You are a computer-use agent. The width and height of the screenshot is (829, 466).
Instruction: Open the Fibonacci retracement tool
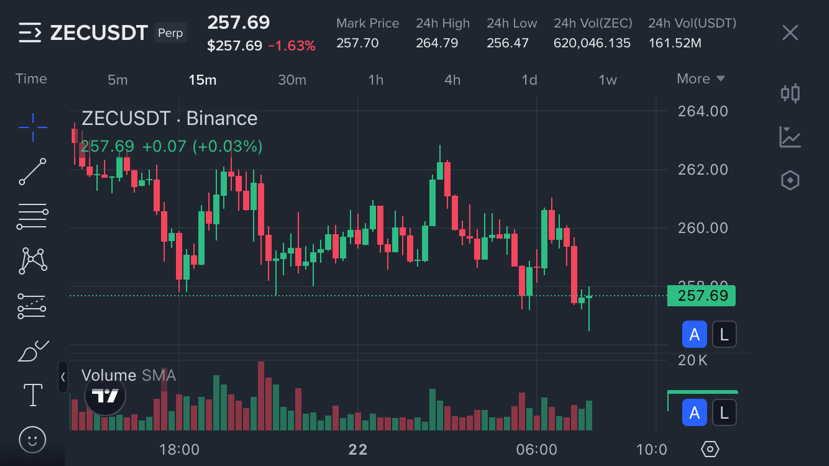(32, 216)
